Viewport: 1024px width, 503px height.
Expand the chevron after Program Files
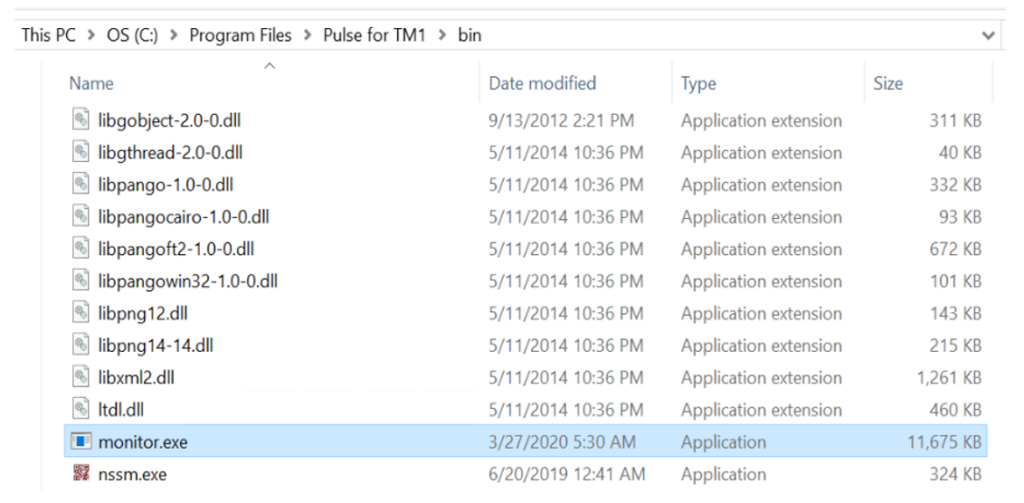coord(307,36)
